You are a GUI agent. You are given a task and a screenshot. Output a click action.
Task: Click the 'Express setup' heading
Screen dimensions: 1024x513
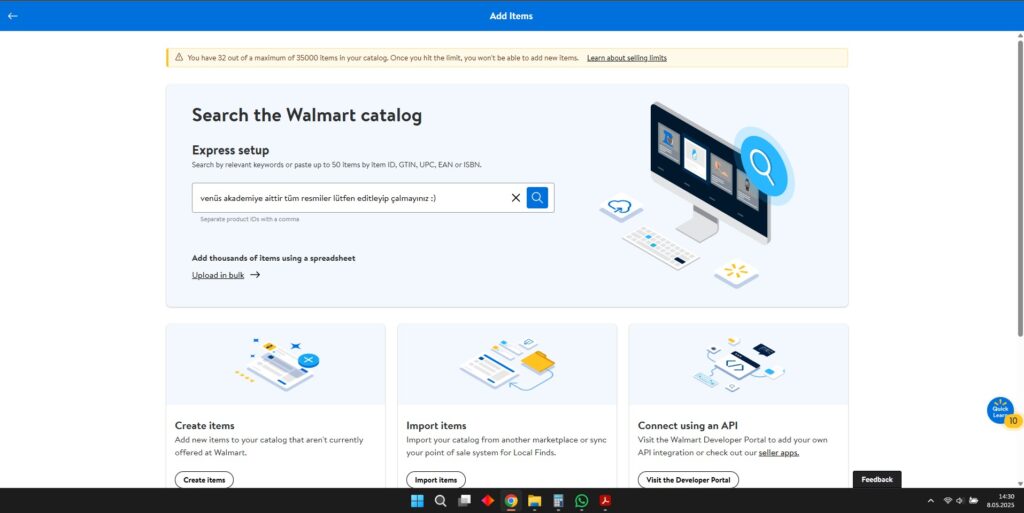point(231,150)
